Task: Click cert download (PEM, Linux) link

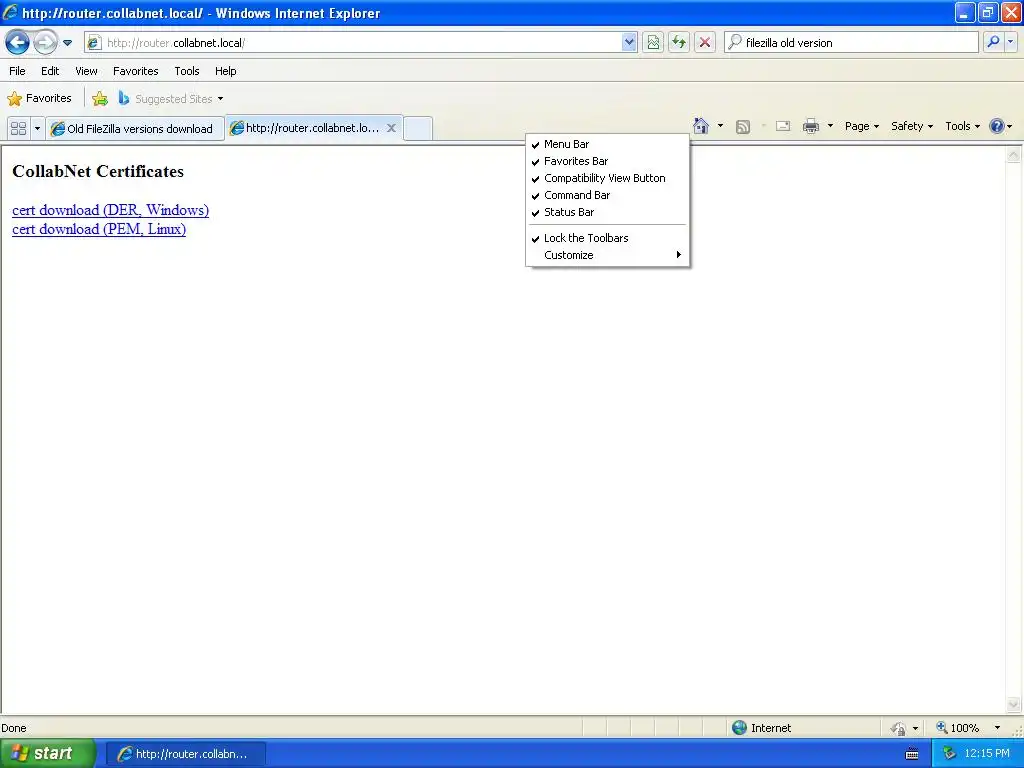Action: click(99, 229)
